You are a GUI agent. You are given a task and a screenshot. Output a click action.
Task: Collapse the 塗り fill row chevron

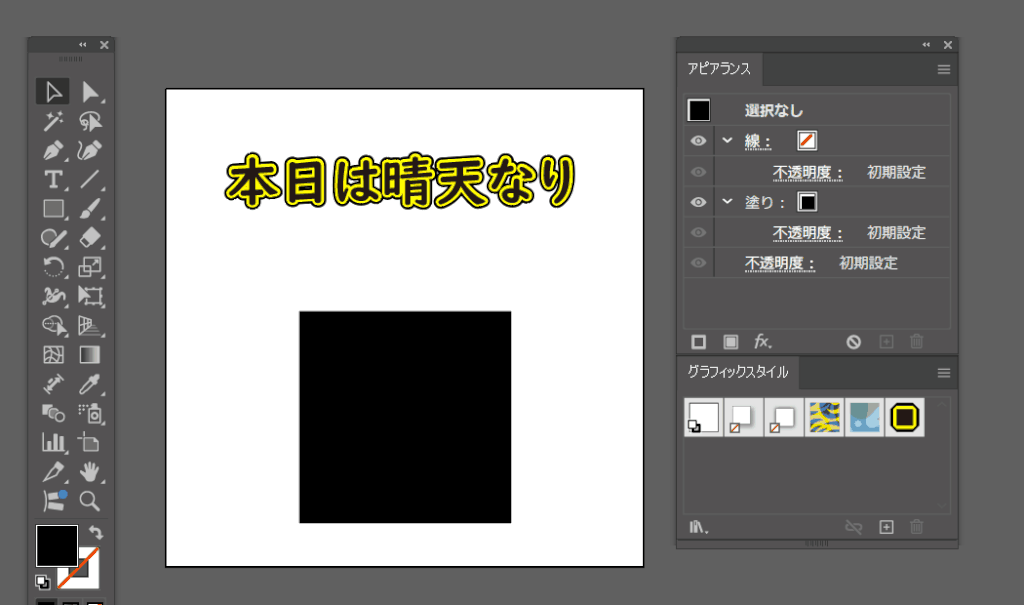tap(727, 202)
